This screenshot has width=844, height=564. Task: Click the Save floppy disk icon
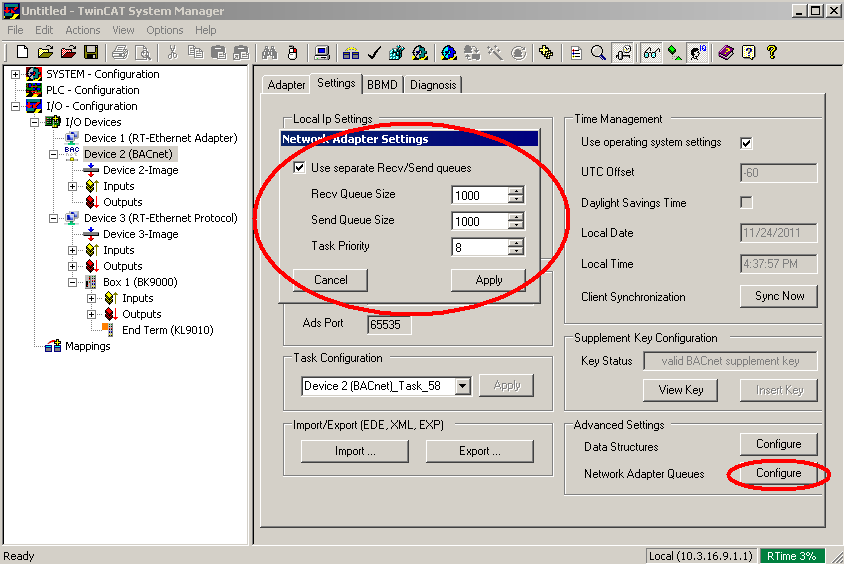pos(91,52)
